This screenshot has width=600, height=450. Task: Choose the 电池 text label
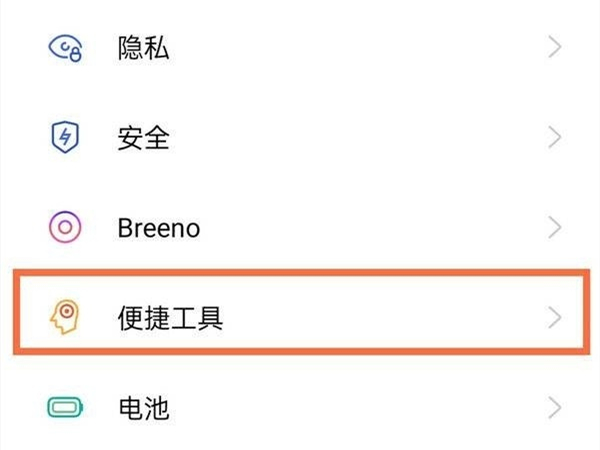pyautogui.click(x=142, y=408)
